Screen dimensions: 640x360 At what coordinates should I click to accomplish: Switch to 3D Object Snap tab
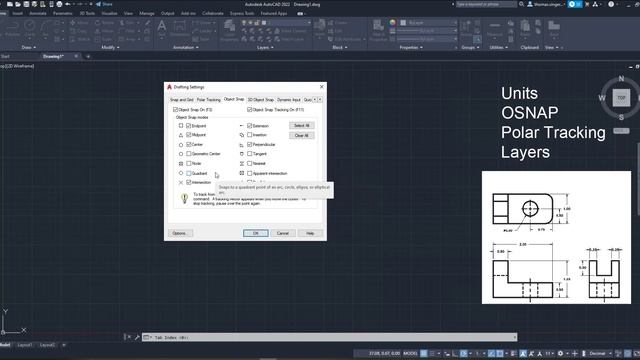pos(261,100)
